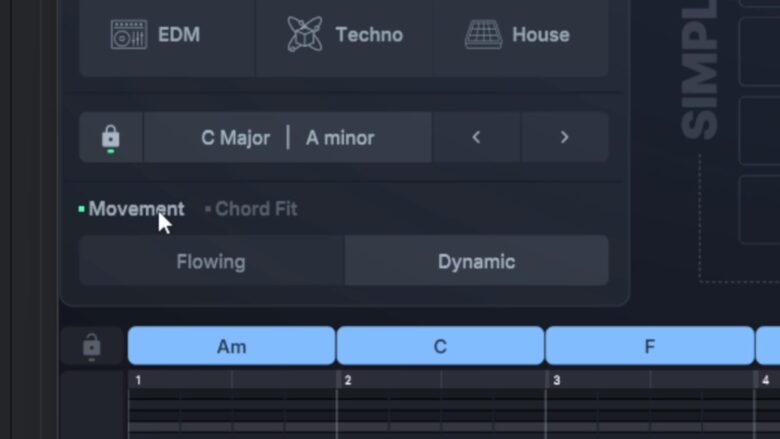Screen dimensions: 780x439
Task: Select the Dynamic movement option
Action: tap(476, 262)
